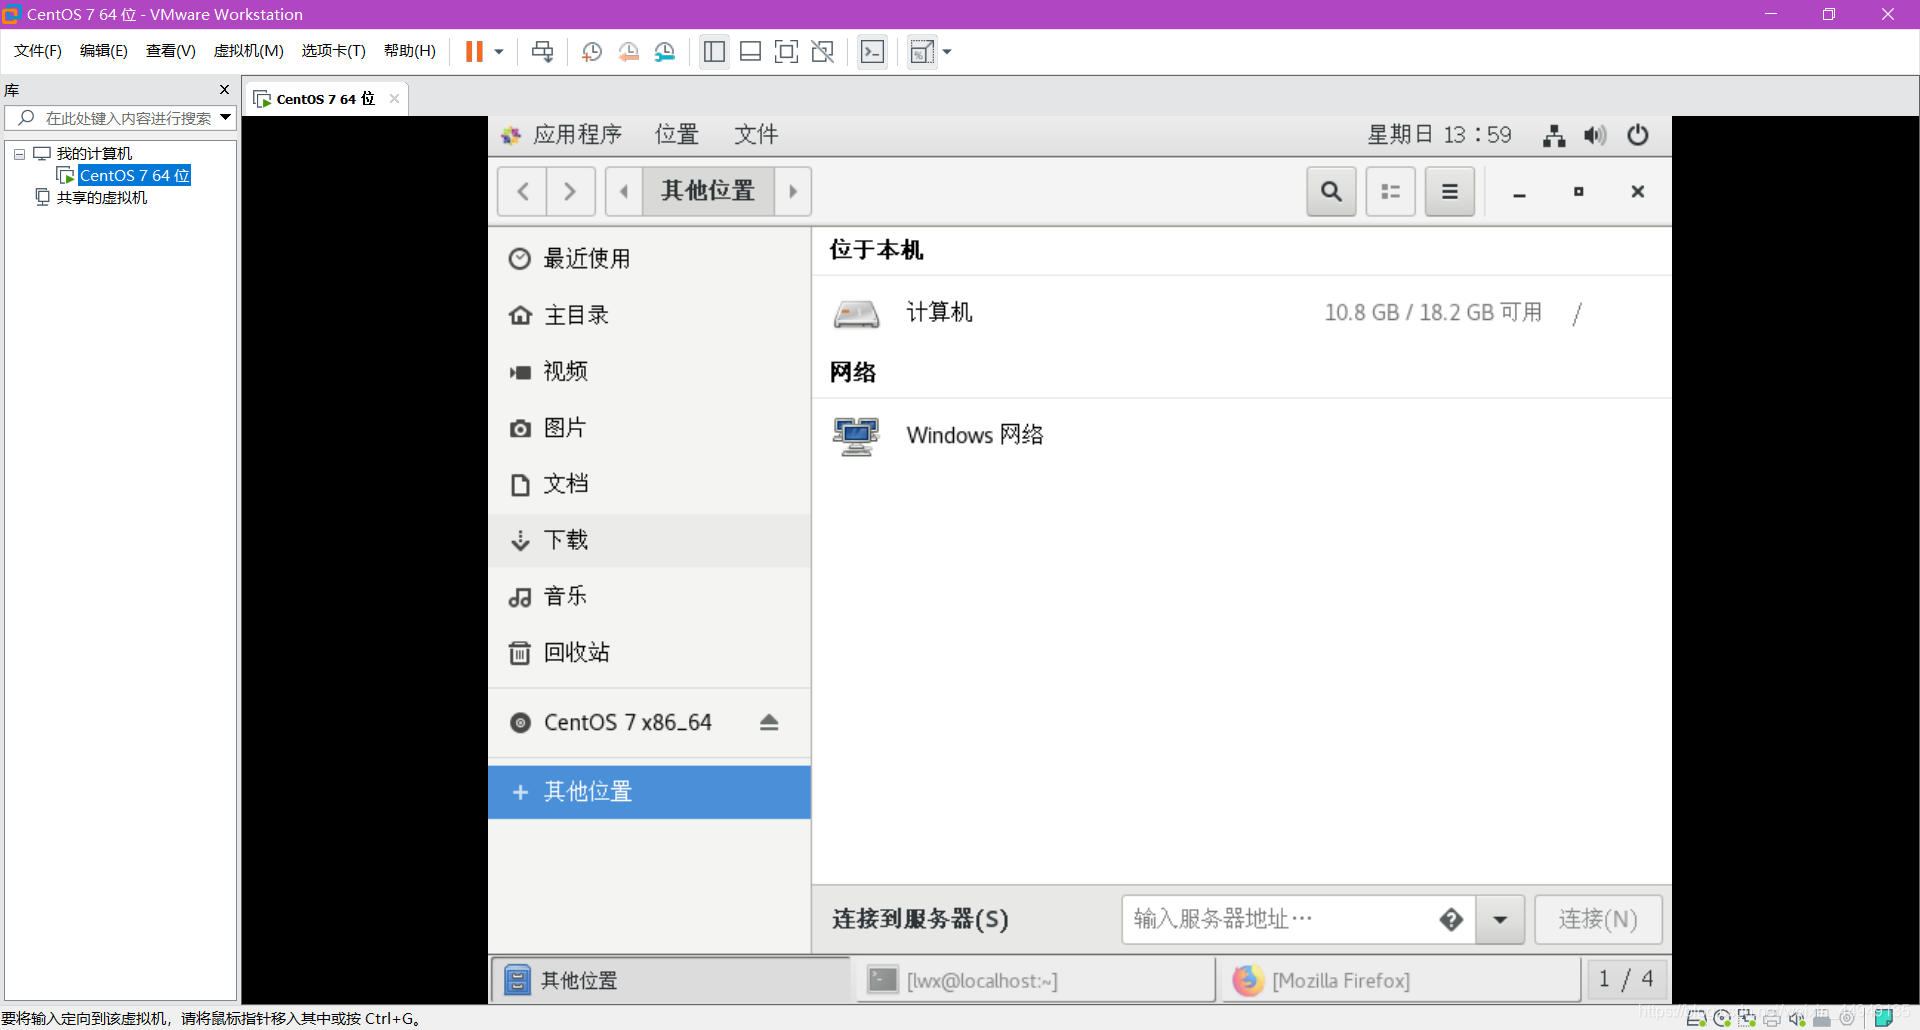Switch to [lwx@localhost:~] terminal taskbar item
The width and height of the screenshot is (1920, 1030).
[1035, 980]
